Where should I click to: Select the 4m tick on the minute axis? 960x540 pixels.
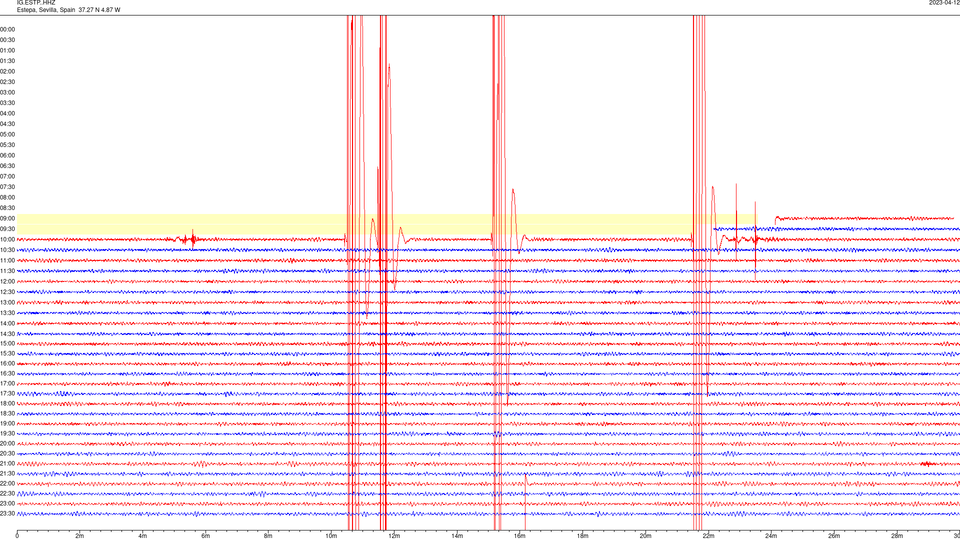pos(142,536)
